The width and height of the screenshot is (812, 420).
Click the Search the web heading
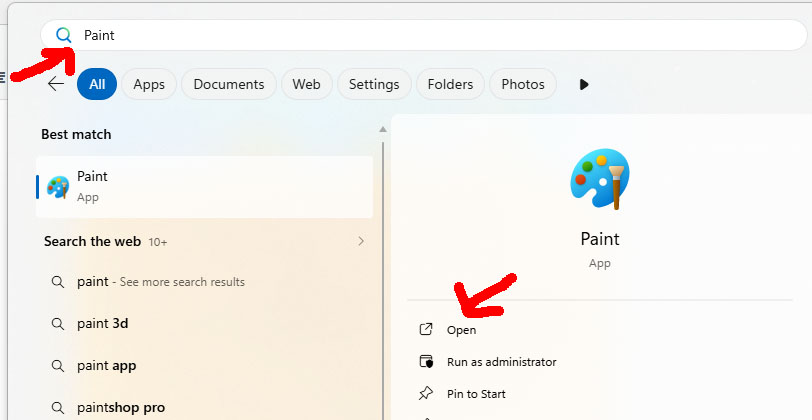point(92,241)
